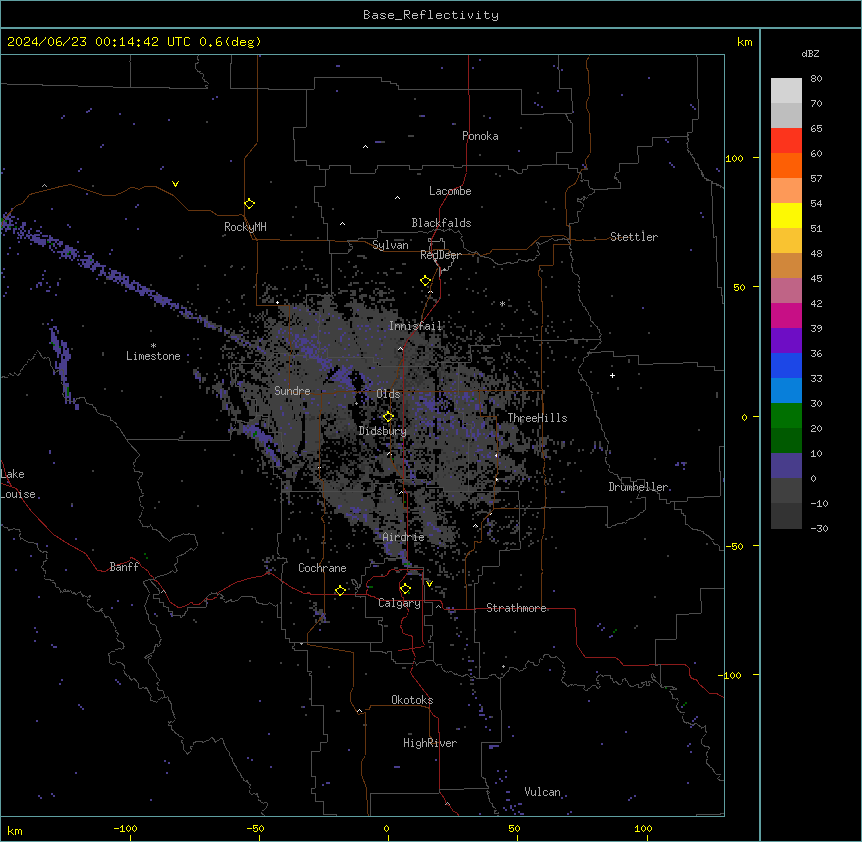Select the yellow 54–51 dBZ legend swatch

tap(786, 215)
